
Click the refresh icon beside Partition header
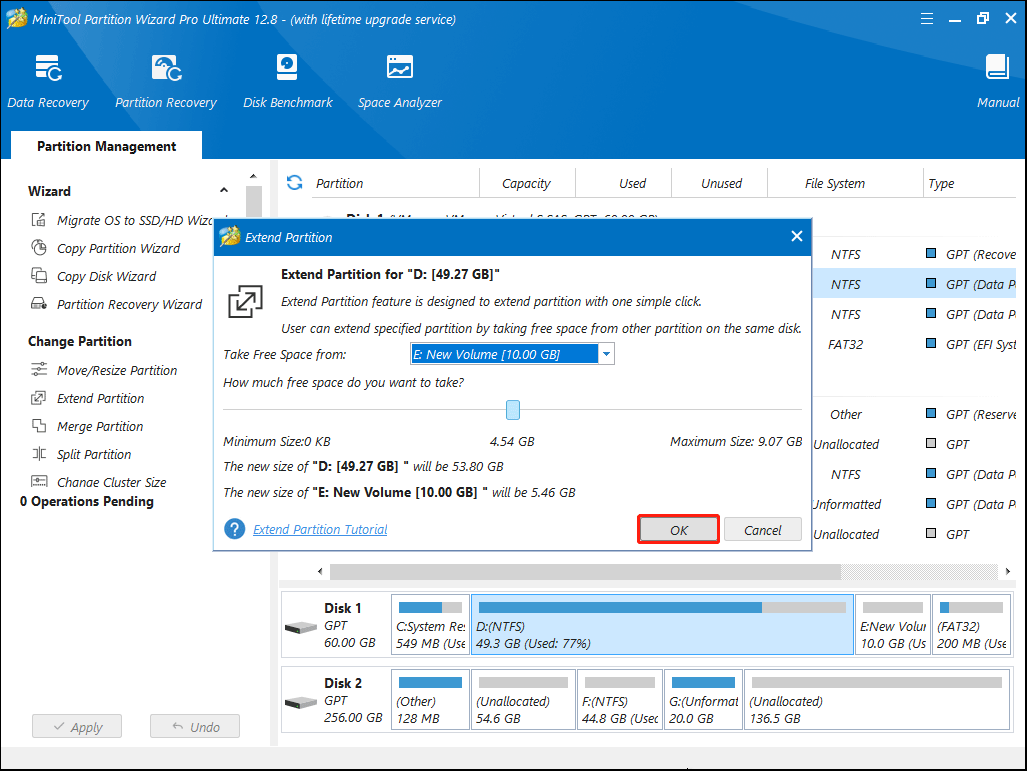[294, 183]
